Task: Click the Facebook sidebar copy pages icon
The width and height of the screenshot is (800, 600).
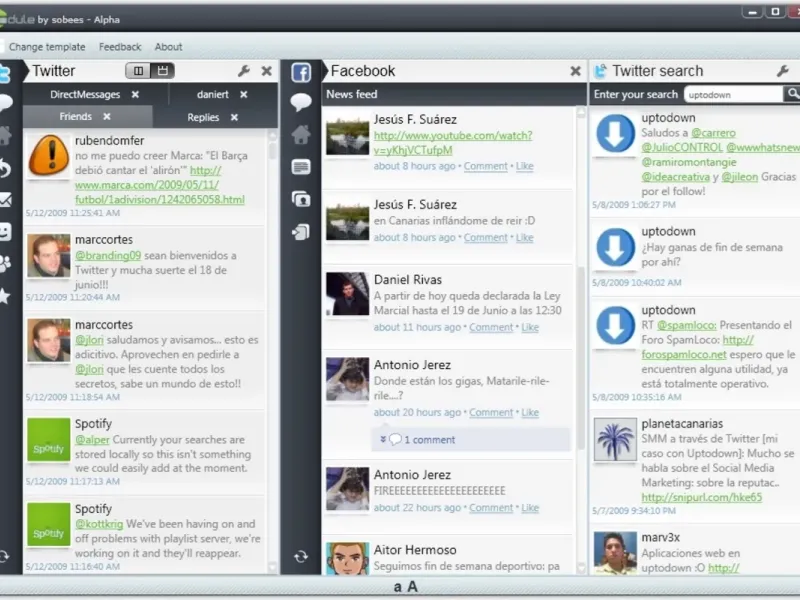Action: [301, 232]
